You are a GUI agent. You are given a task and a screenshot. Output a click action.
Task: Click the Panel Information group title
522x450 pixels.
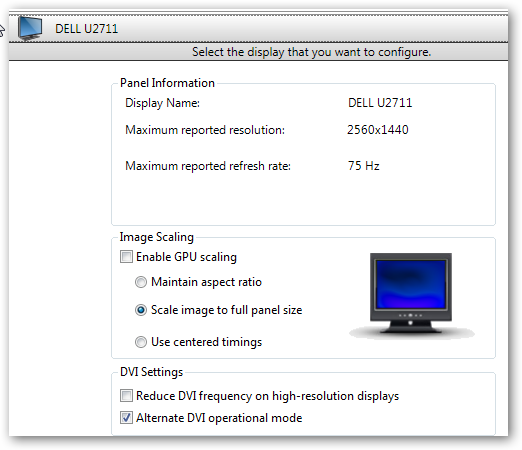(x=167, y=83)
